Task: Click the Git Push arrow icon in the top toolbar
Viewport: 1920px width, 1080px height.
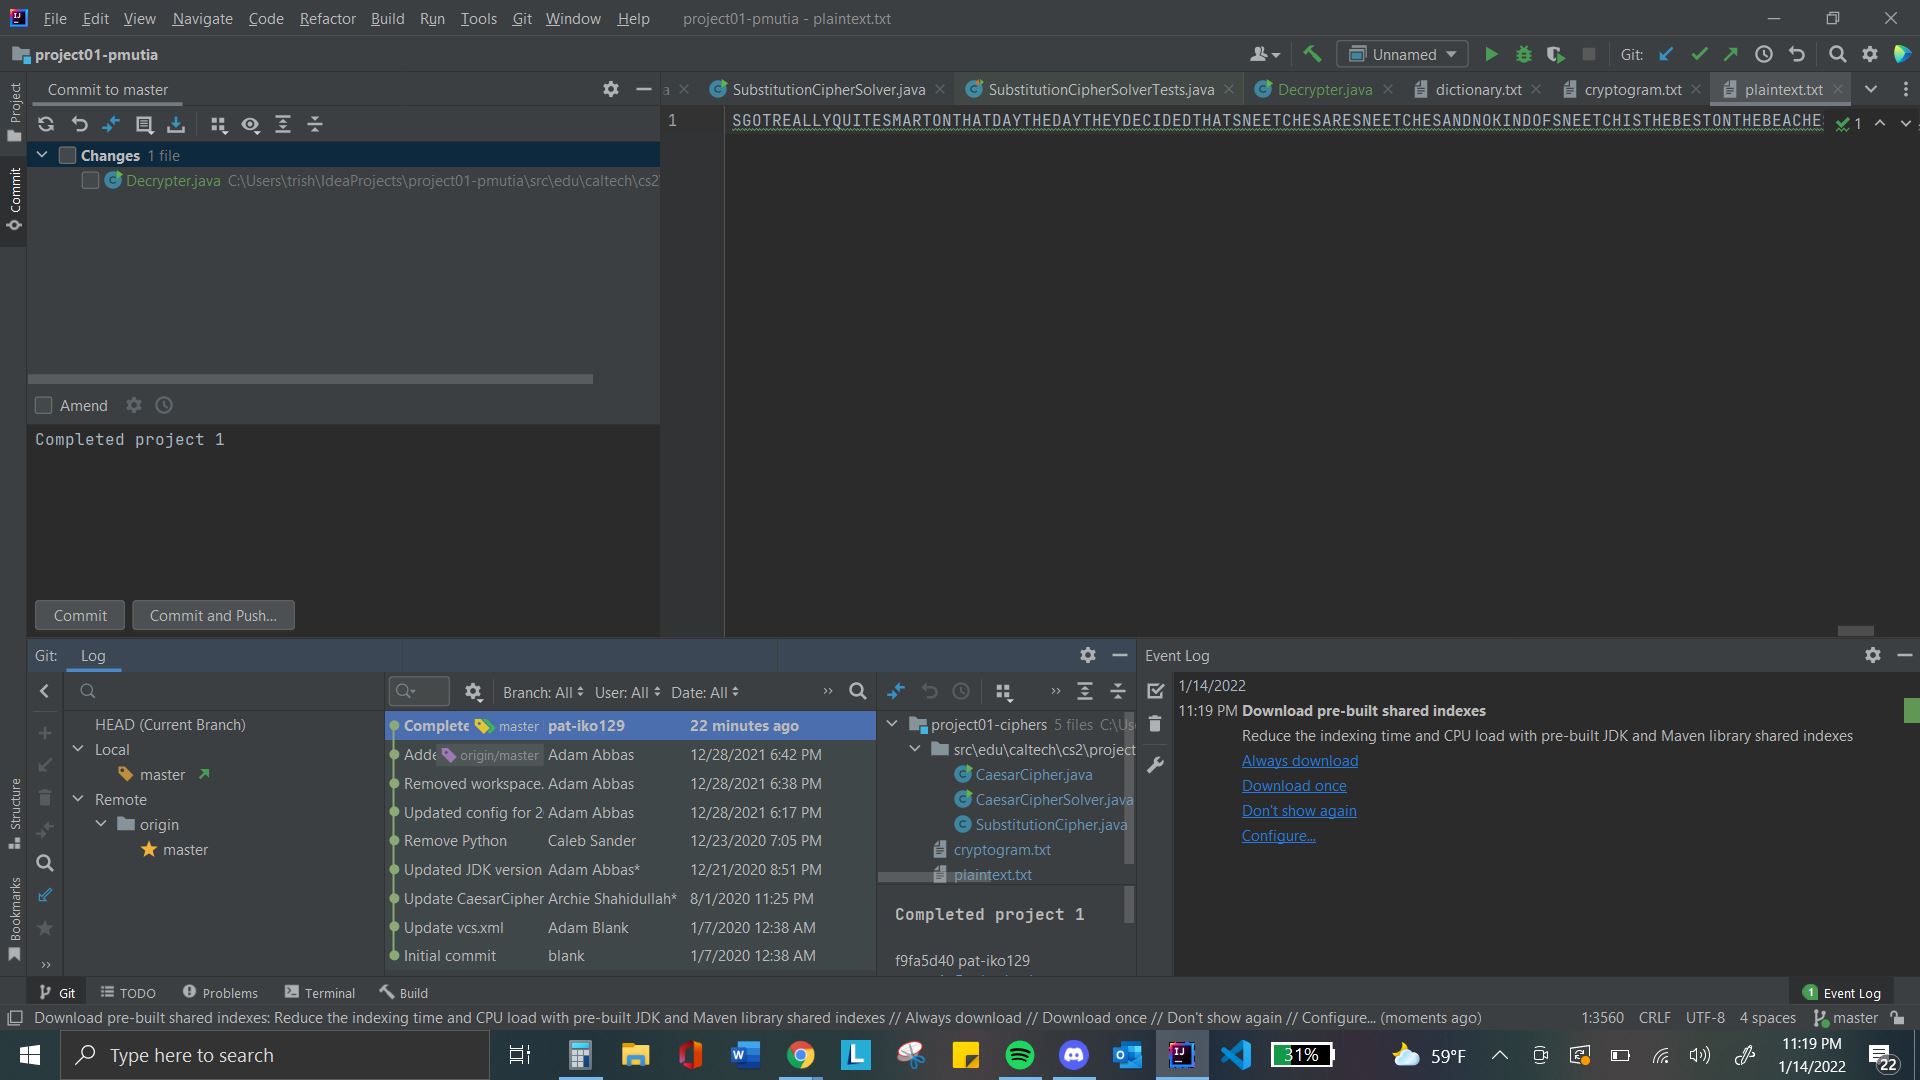Action: (x=1731, y=55)
